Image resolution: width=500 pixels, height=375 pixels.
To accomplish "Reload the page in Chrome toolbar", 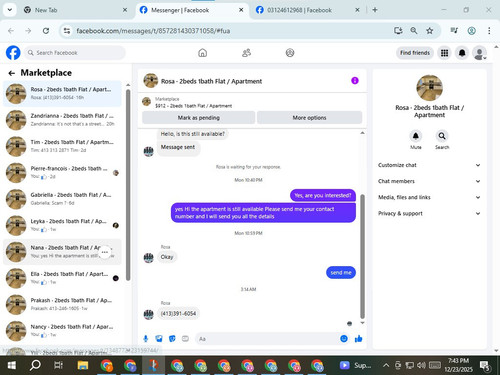I will 46,31.
